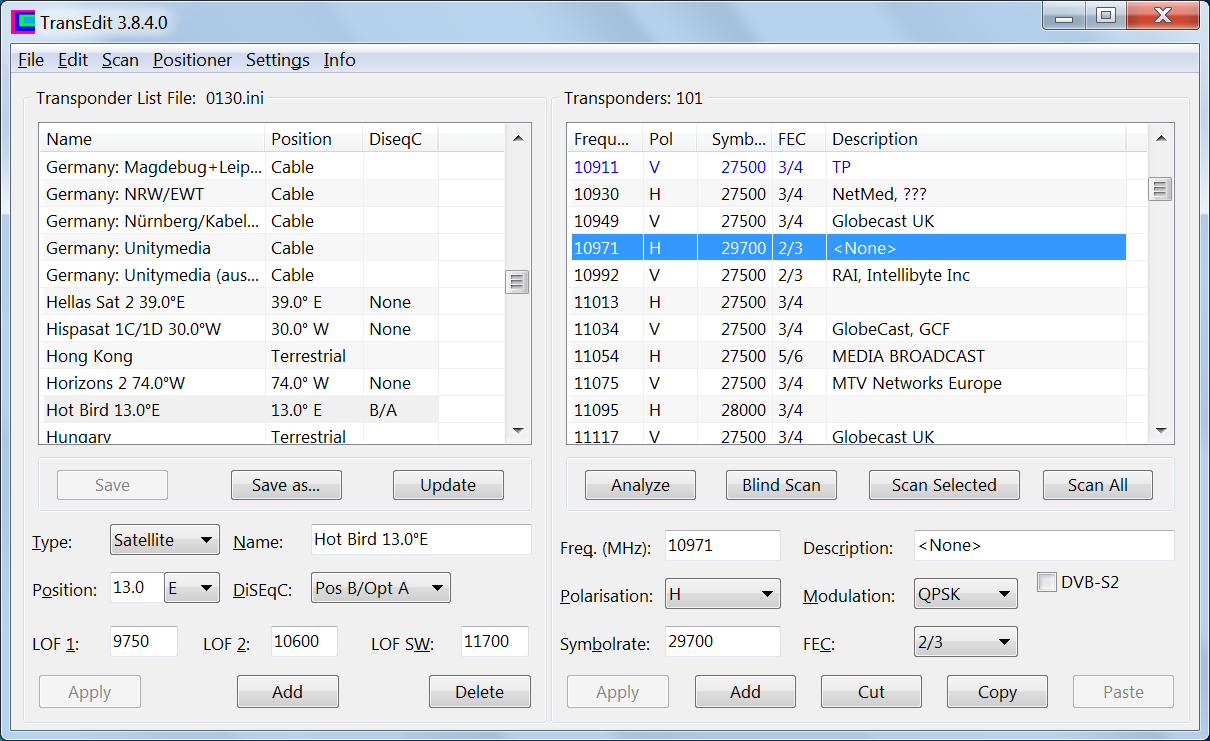Click the Analyze button

640,485
